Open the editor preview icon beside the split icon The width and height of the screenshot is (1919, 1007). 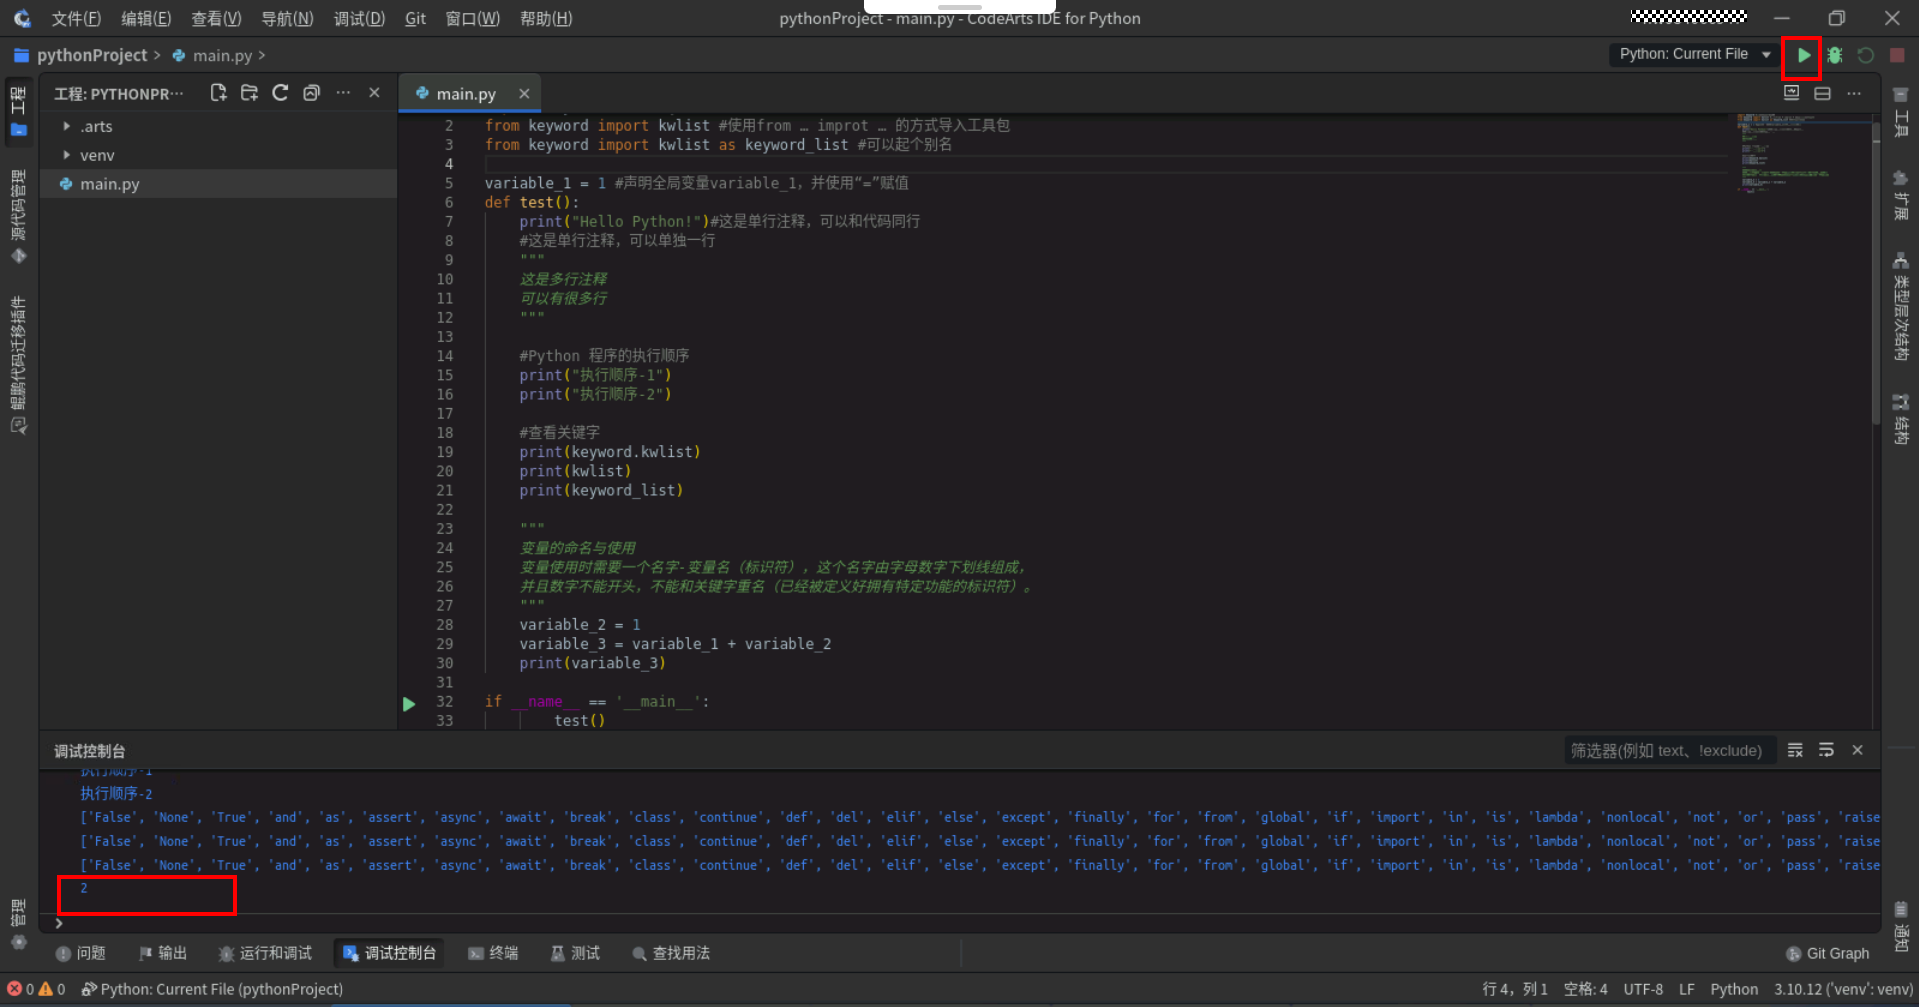click(1791, 93)
